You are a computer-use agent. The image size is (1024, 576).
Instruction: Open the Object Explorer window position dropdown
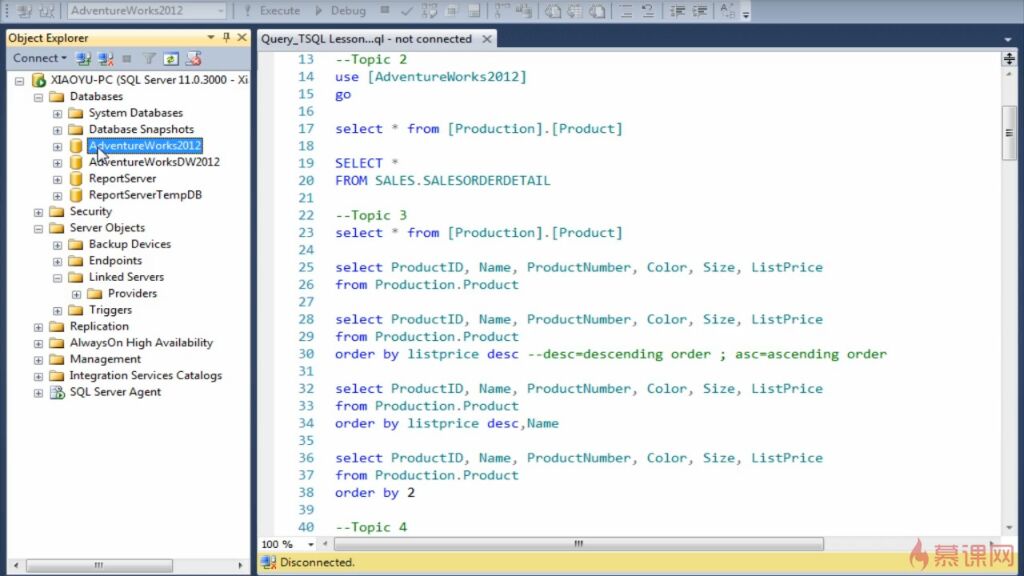click(210, 38)
